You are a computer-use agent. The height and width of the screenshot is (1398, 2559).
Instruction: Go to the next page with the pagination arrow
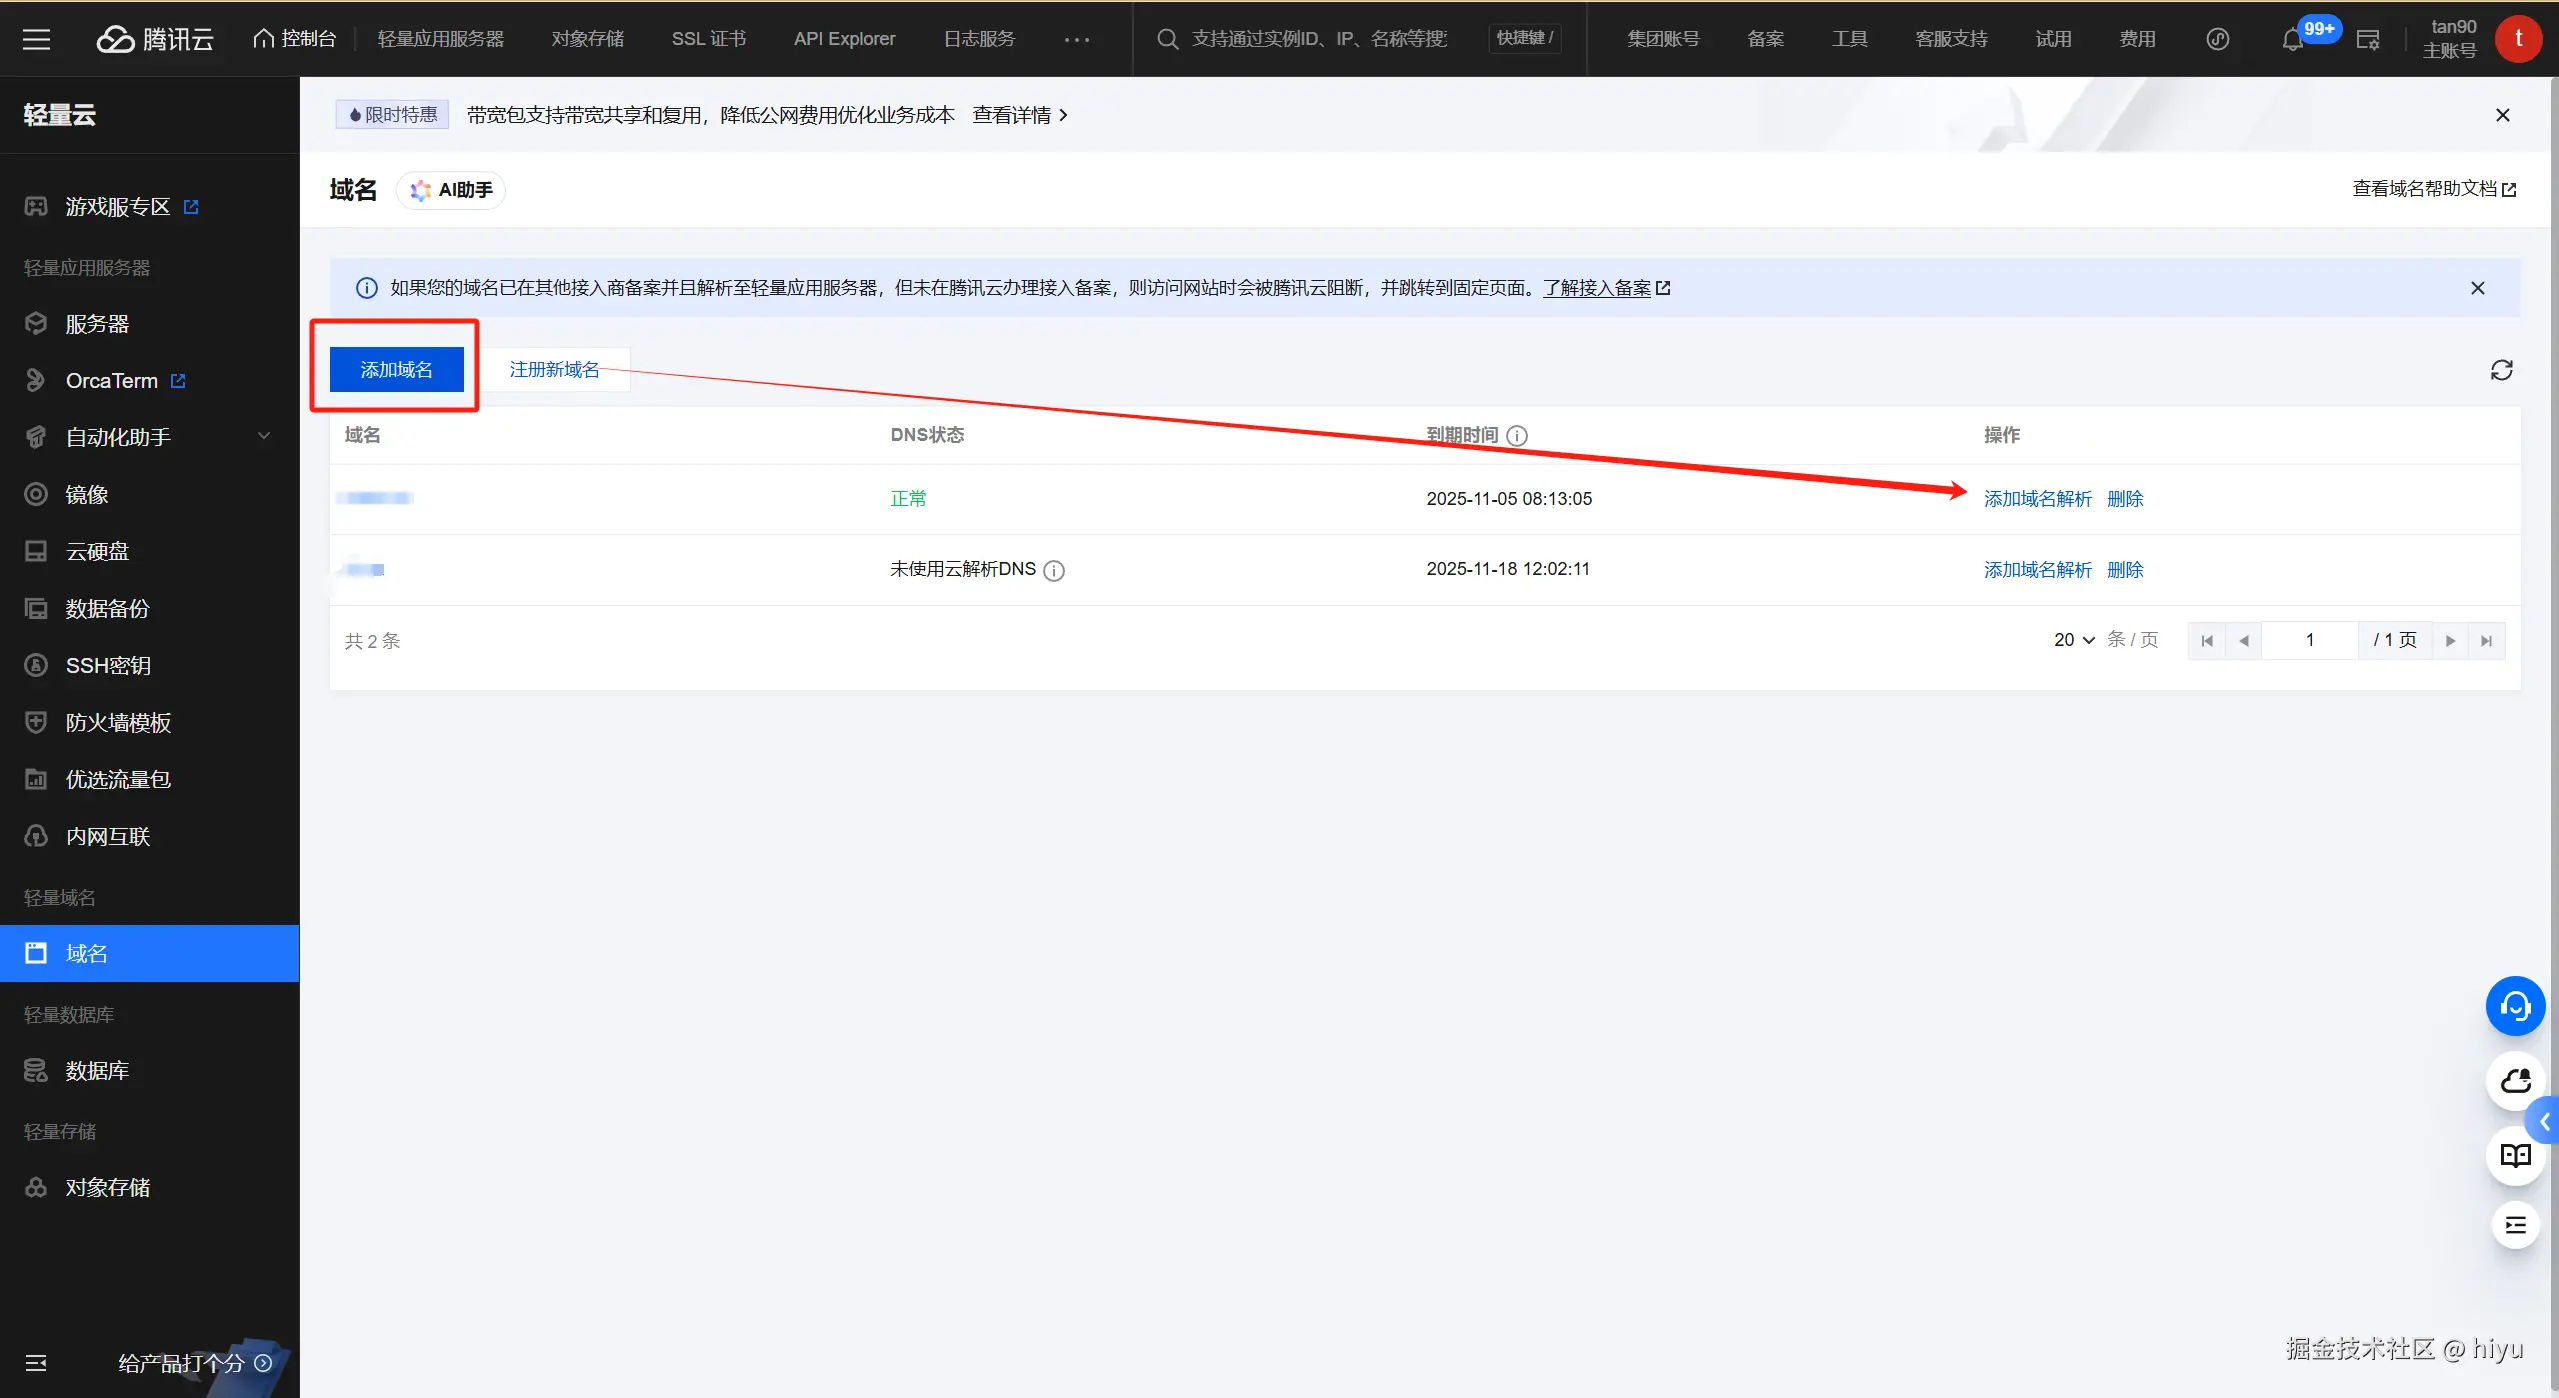click(2450, 641)
